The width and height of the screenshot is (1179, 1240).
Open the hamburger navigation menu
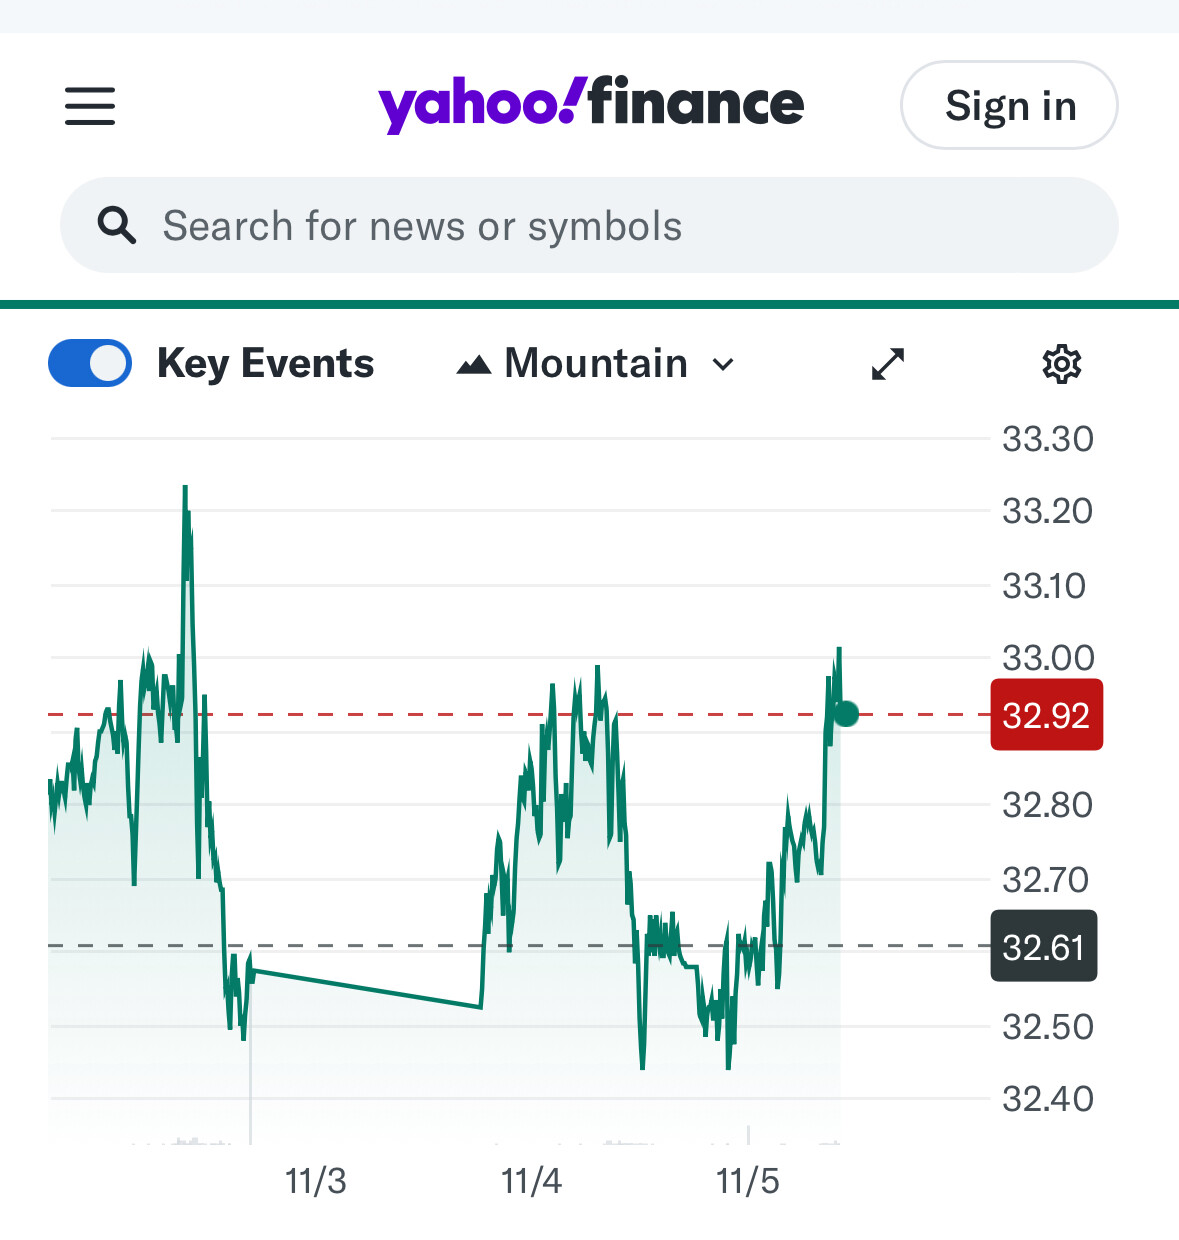click(x=90, y=105)
